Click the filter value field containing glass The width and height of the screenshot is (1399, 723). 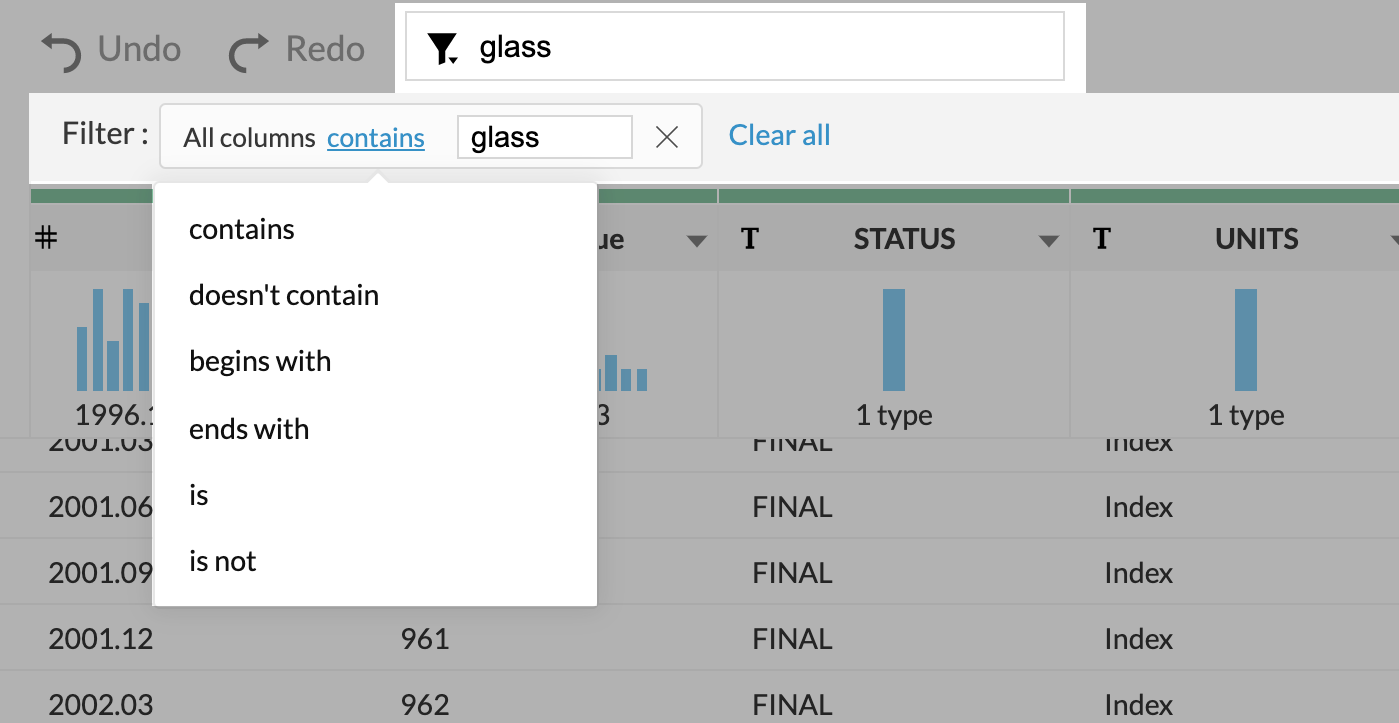pos(544,137)
